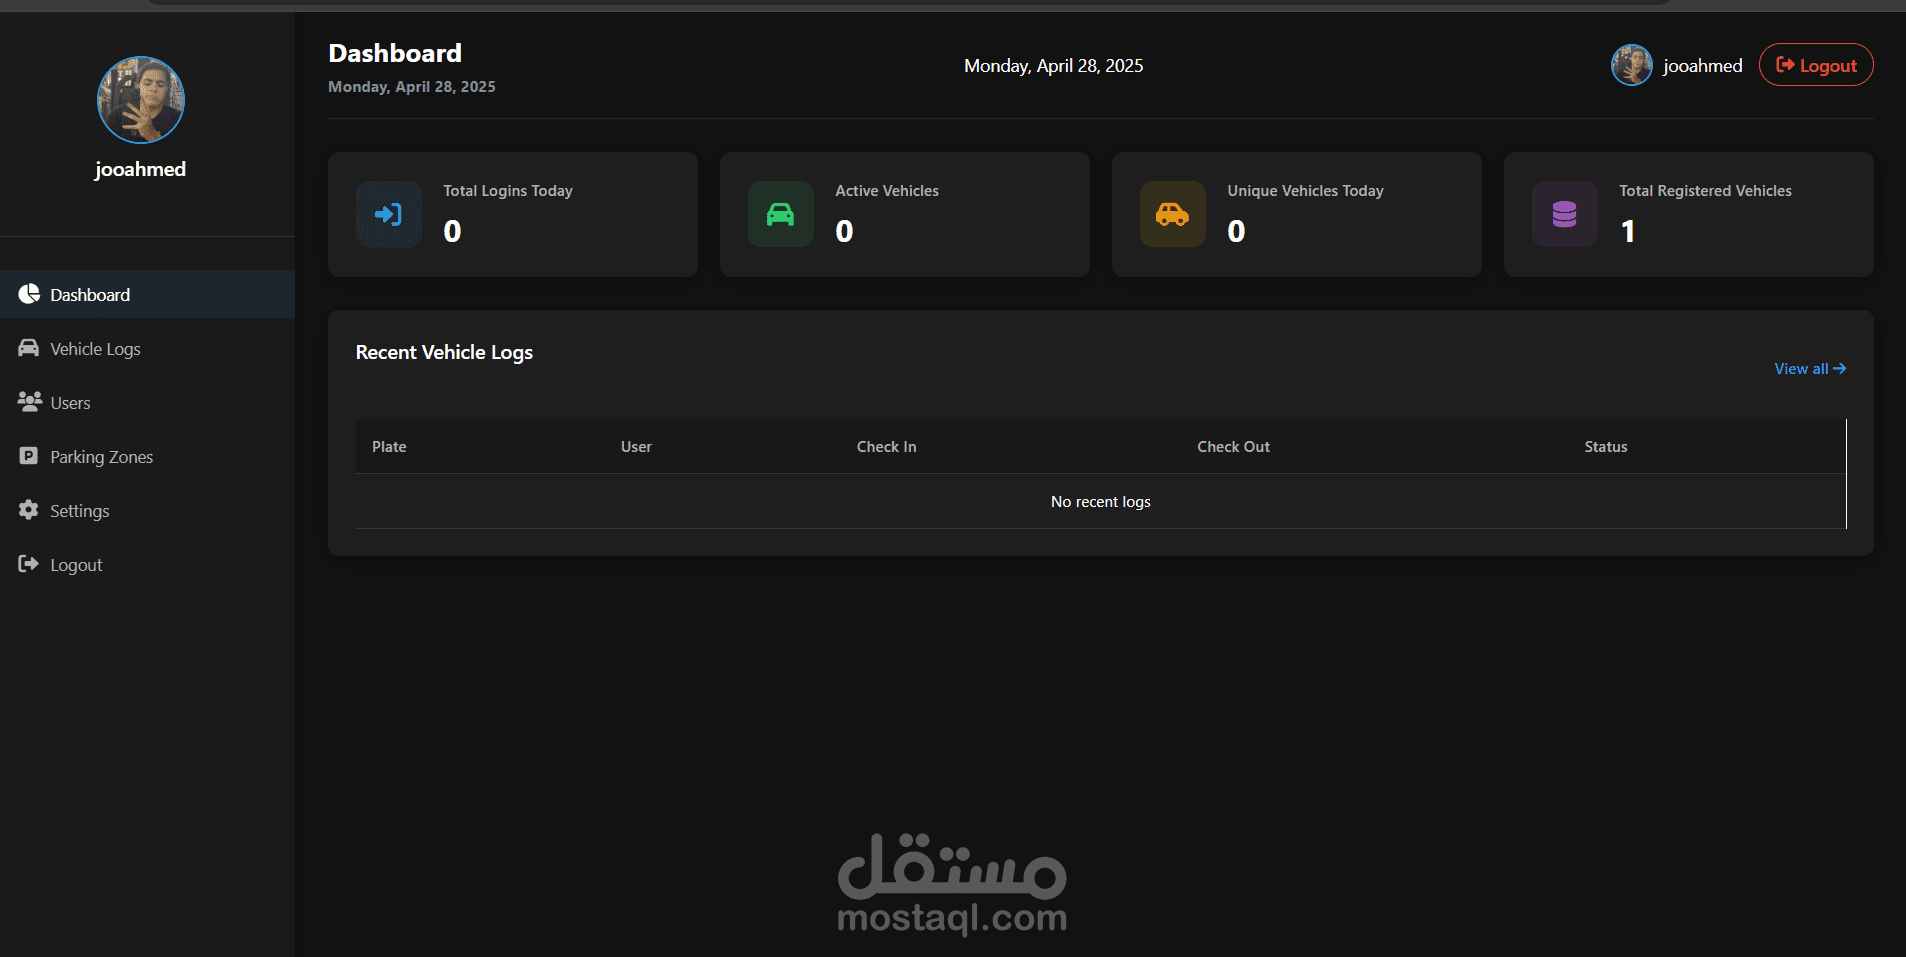Click the gray date beneath Dashboard title
The image size is (1906, 957).
[412, 87]
